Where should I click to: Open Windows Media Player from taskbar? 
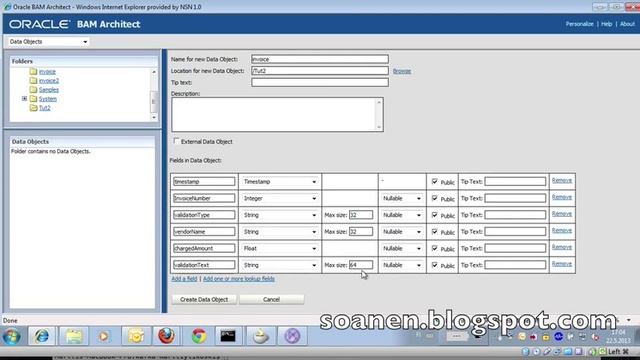coord(104,336)
